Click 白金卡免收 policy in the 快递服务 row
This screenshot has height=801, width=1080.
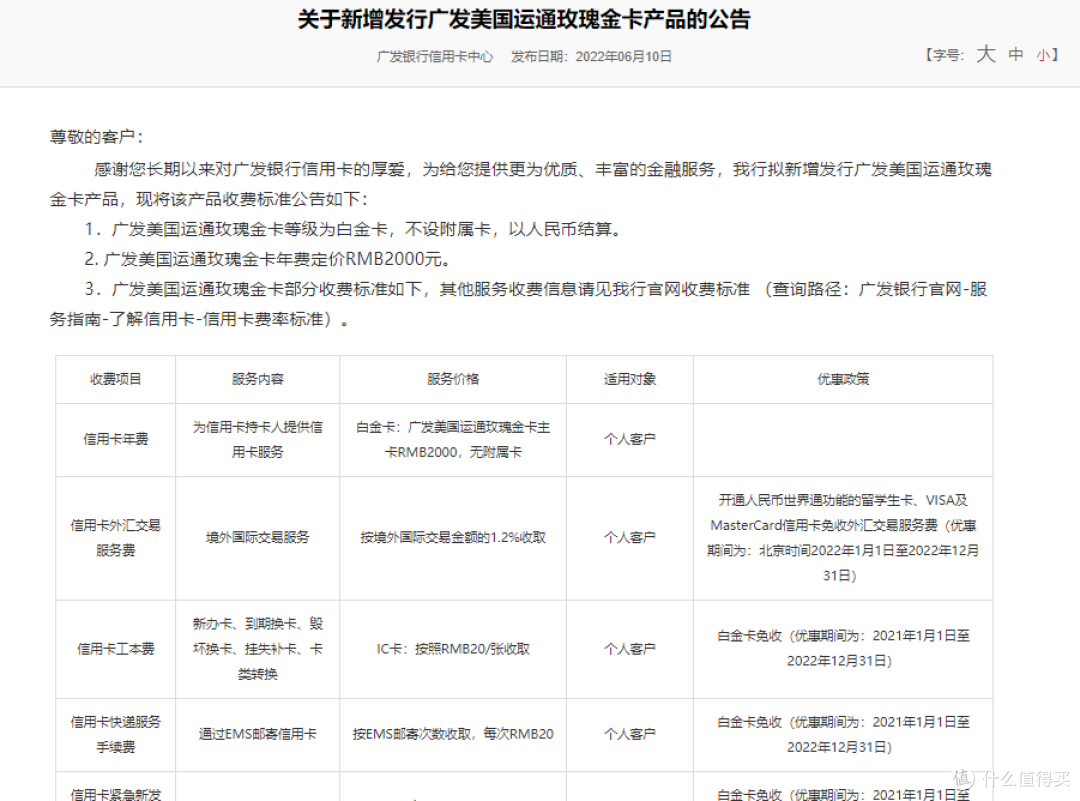pyautogui.click(x=843, y=734)
